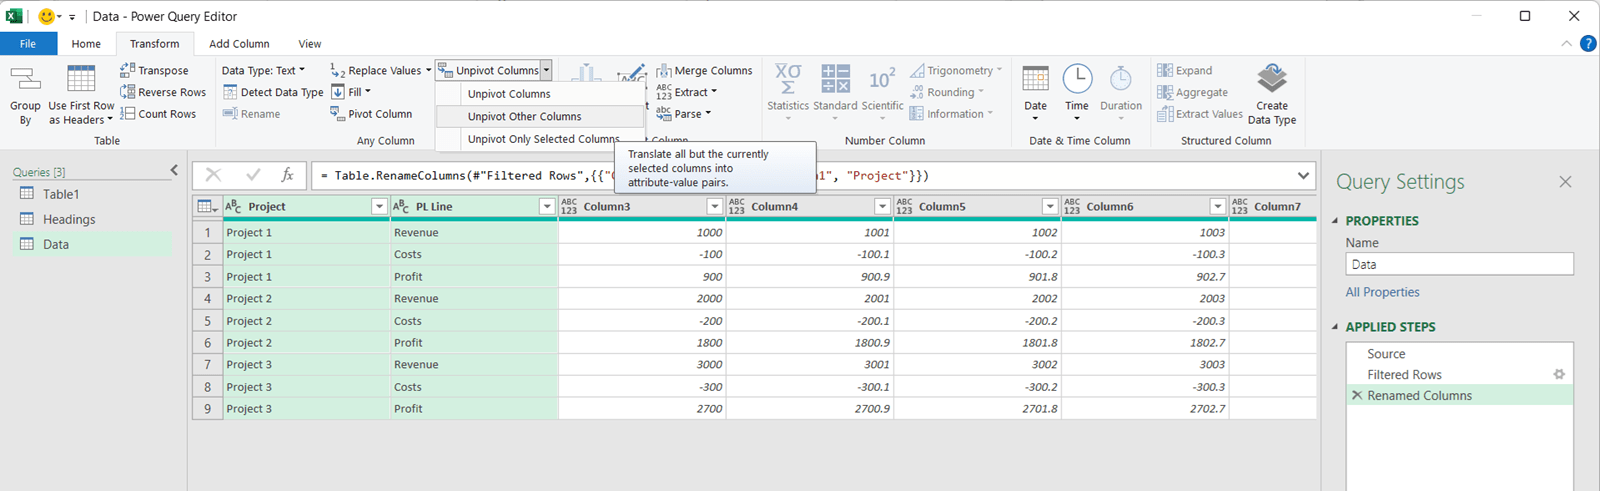Open the PL Line column filter dropdown

click(546, 206)
